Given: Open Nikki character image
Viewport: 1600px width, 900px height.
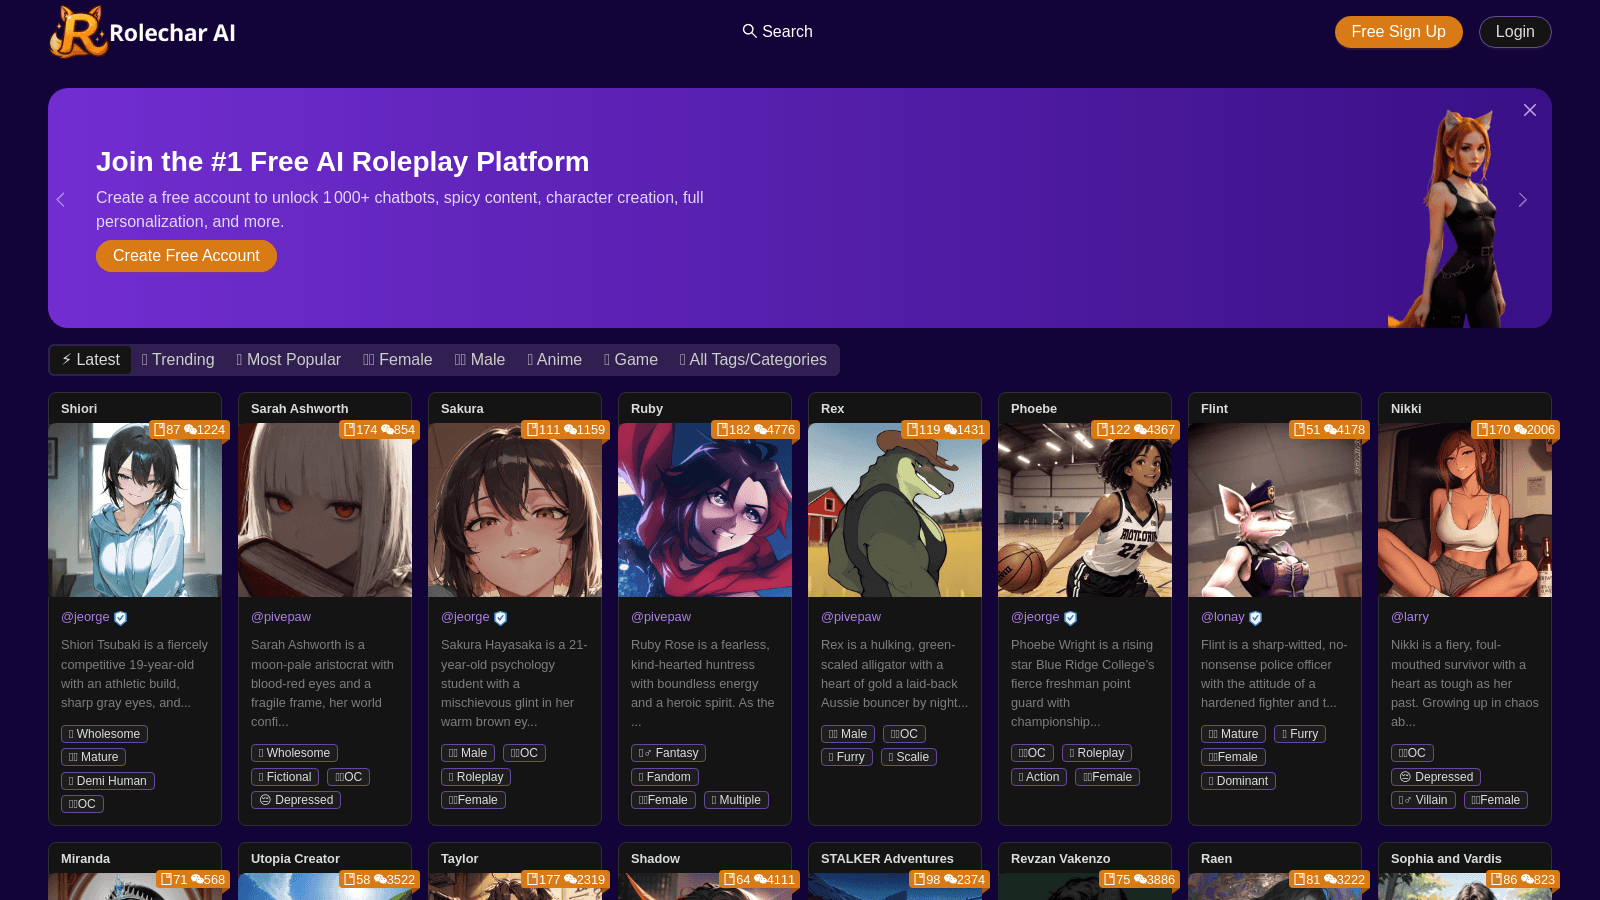Looking at the screenshot, I should [1465, 510].
